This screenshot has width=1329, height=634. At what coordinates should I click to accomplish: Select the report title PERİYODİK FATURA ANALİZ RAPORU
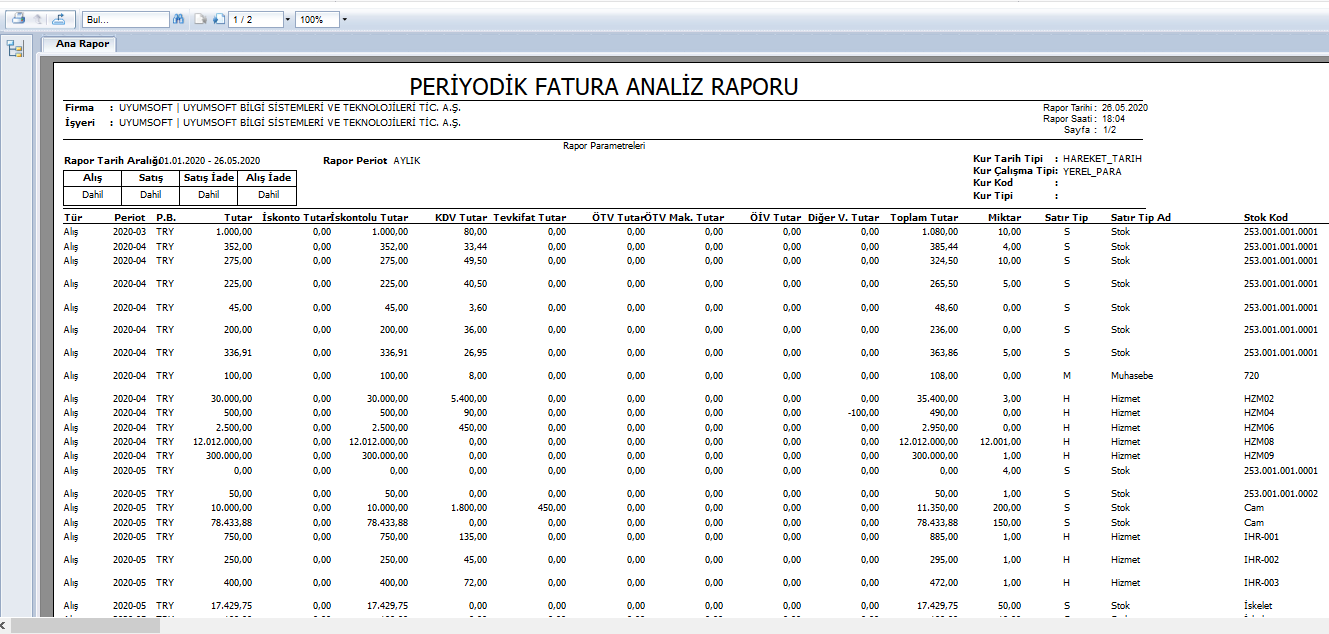604,87
